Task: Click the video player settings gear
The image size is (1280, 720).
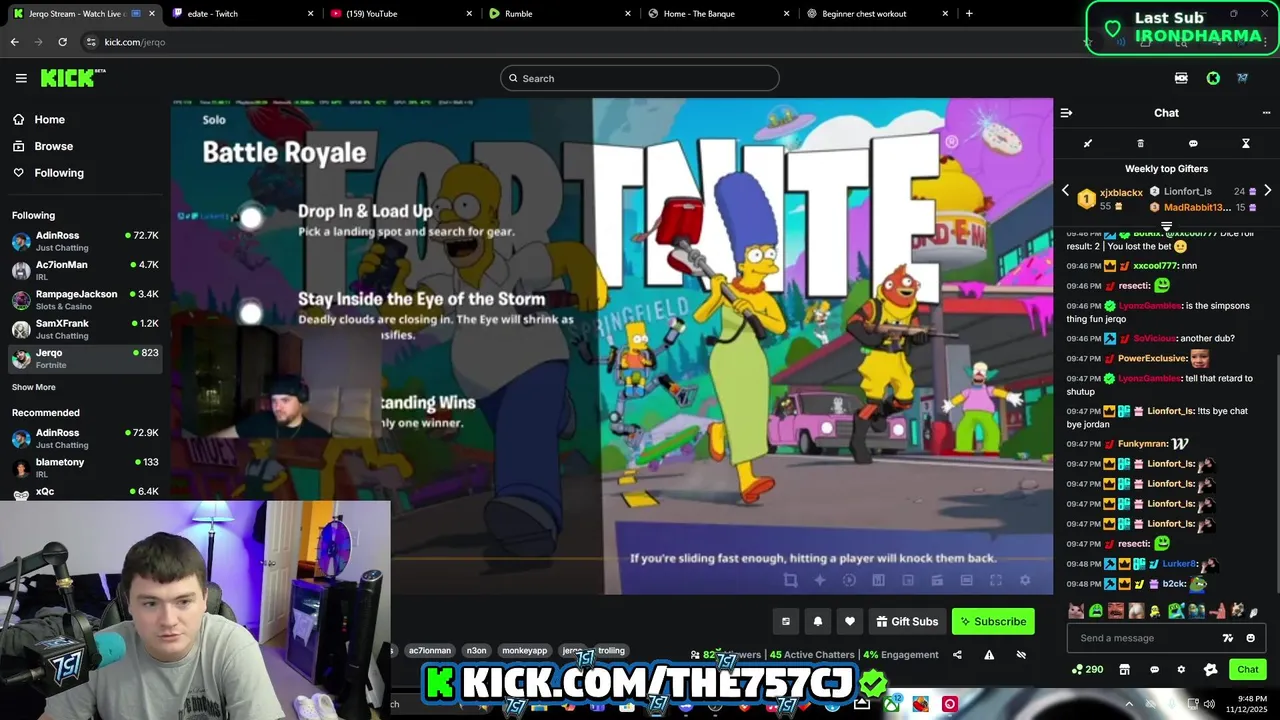Action: [1025, 580]
